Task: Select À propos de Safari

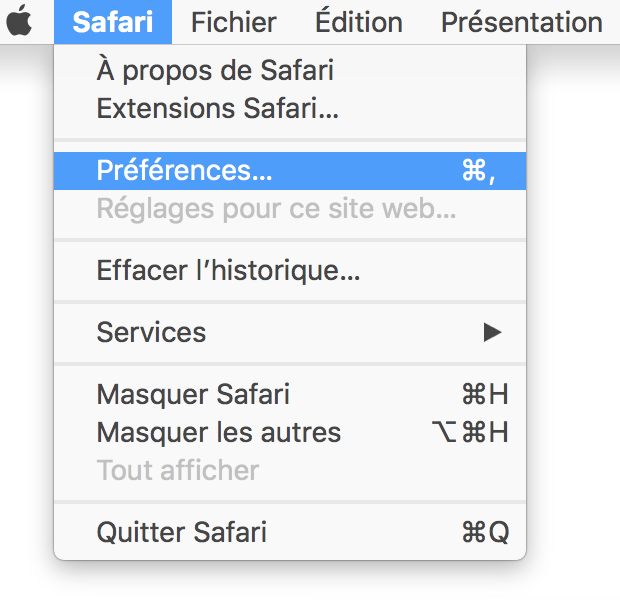Action: pyautogui.click(x=215, y=71)
